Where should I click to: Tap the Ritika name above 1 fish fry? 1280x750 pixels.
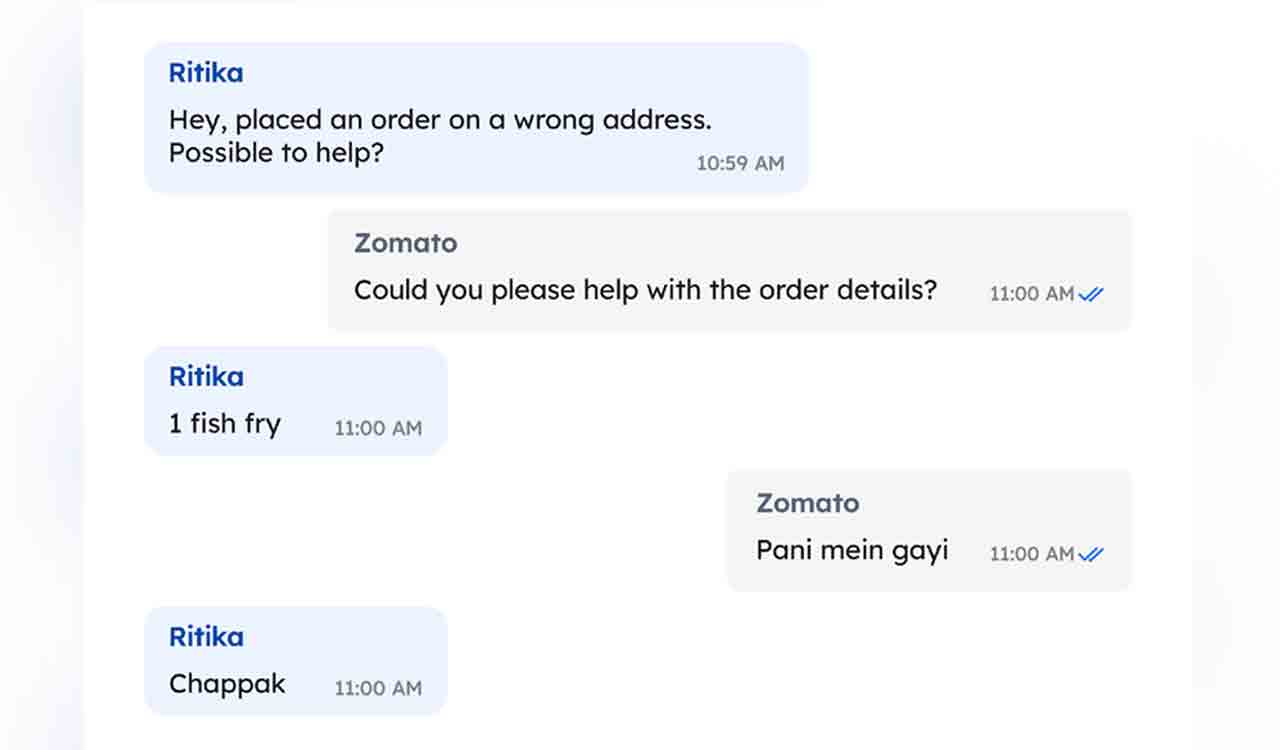(205, 377)
